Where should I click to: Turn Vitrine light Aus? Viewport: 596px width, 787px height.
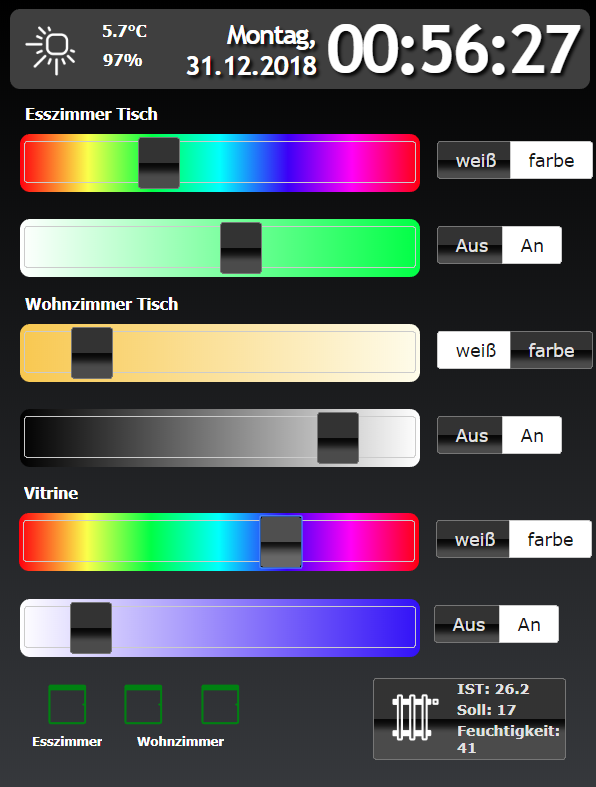point(466,624)
